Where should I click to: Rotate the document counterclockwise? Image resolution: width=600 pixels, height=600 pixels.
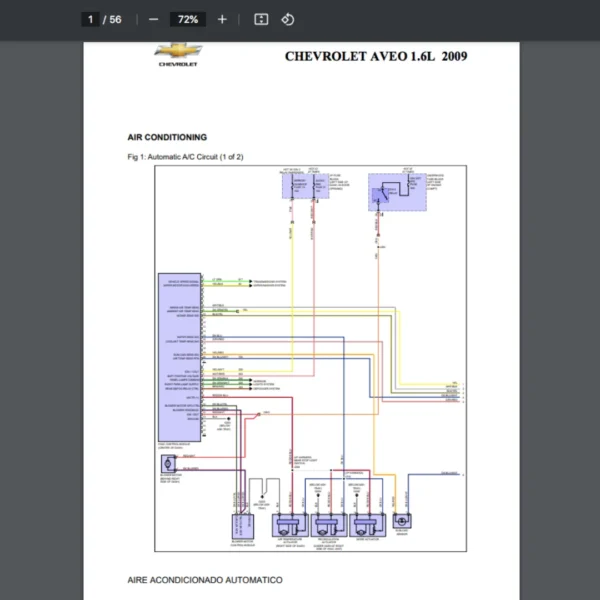[x=288, y=20]
